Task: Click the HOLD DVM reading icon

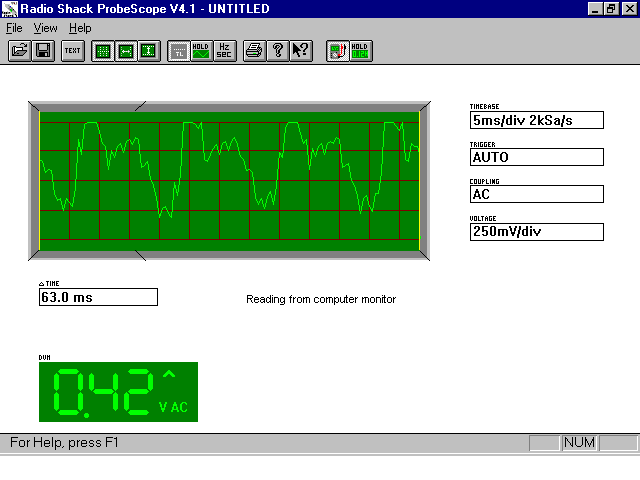Action: pos(361,51)
